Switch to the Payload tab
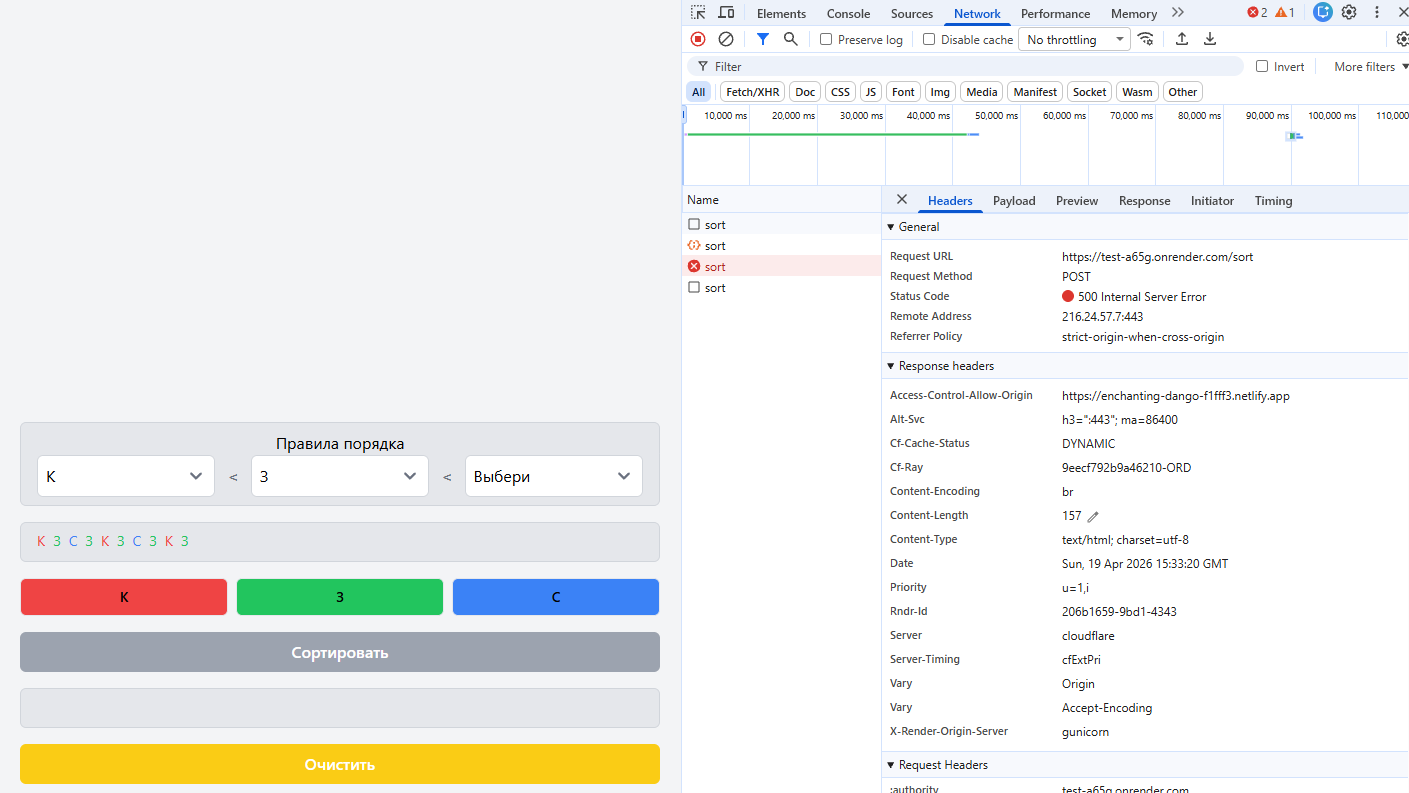1409x793 pixels. tap(1014, 201)
